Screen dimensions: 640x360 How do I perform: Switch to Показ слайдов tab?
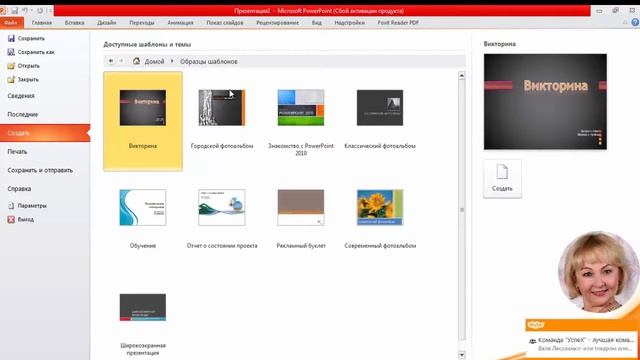(224, 23)
